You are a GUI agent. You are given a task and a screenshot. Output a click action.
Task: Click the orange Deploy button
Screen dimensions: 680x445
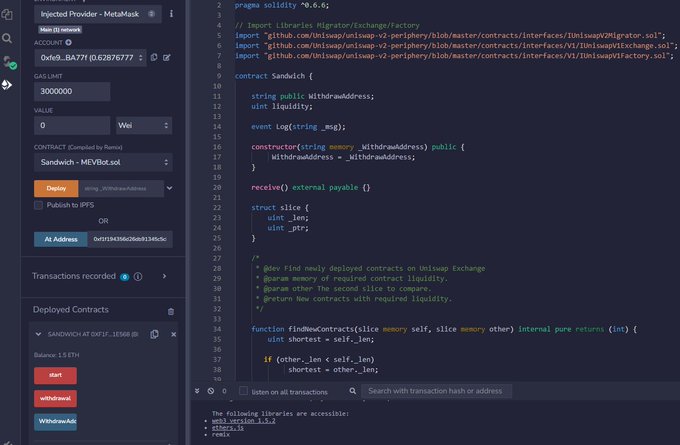pyautogui.click(x=56, y=188)
